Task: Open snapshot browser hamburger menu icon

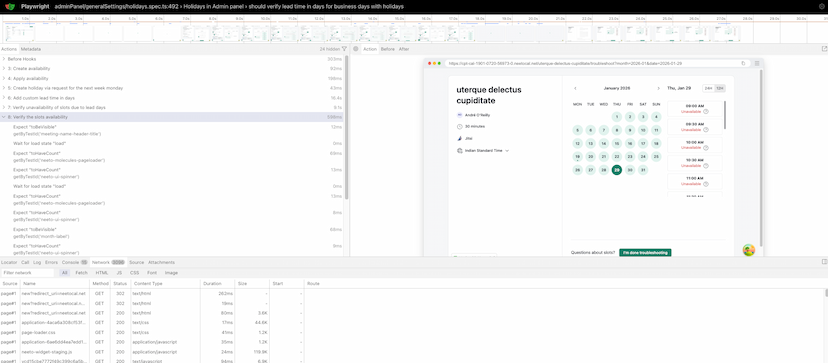Action: pos(757,63)
